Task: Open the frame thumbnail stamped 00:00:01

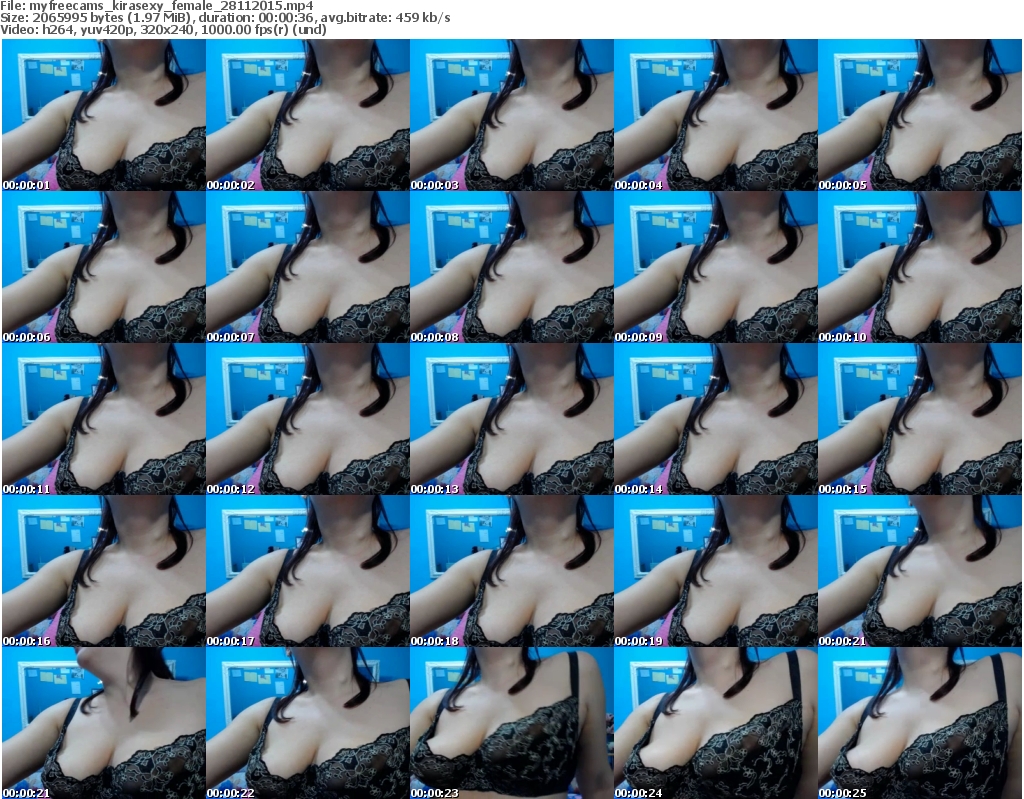Action: [104, 115]
